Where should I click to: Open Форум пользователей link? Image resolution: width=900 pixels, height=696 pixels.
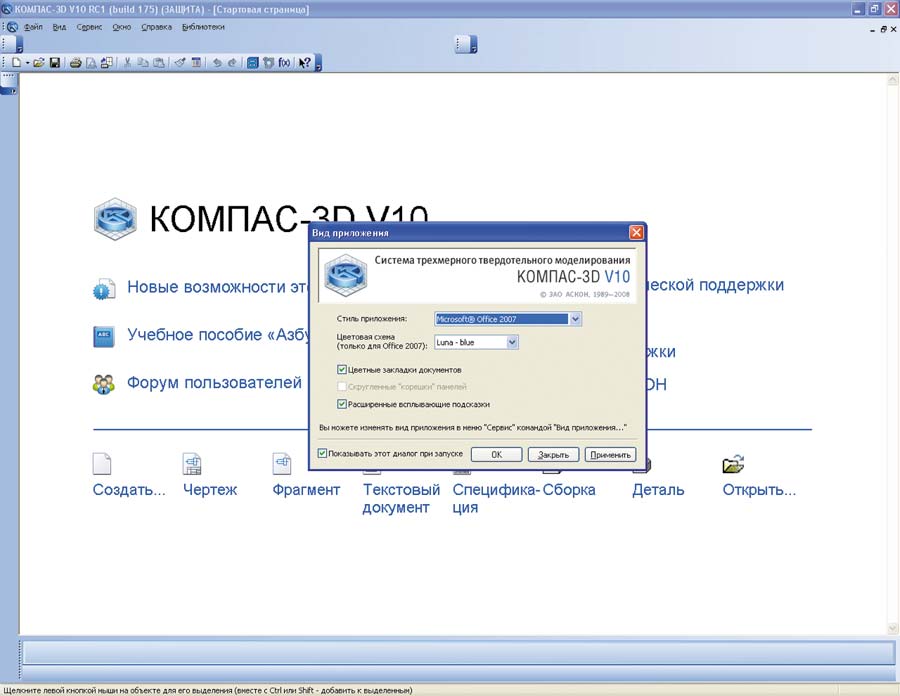(214, 383)
